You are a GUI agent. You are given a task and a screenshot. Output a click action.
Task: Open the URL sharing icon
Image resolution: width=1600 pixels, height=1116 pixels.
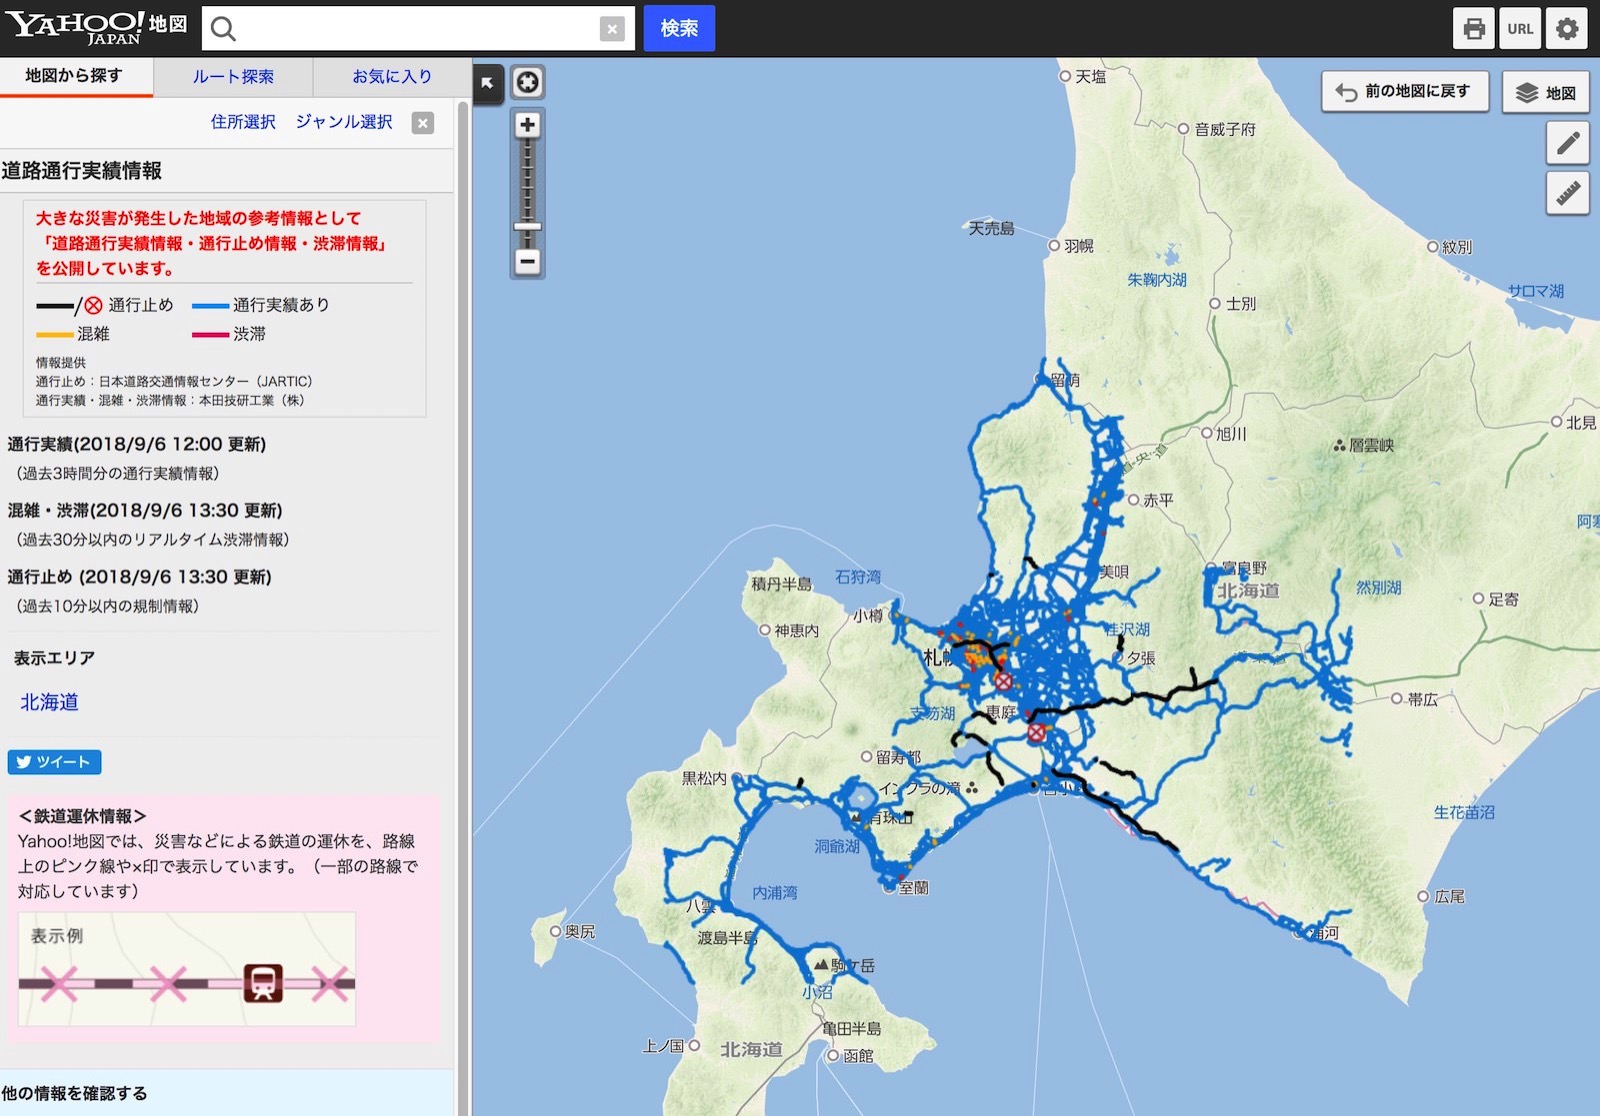pos(1520,28)
